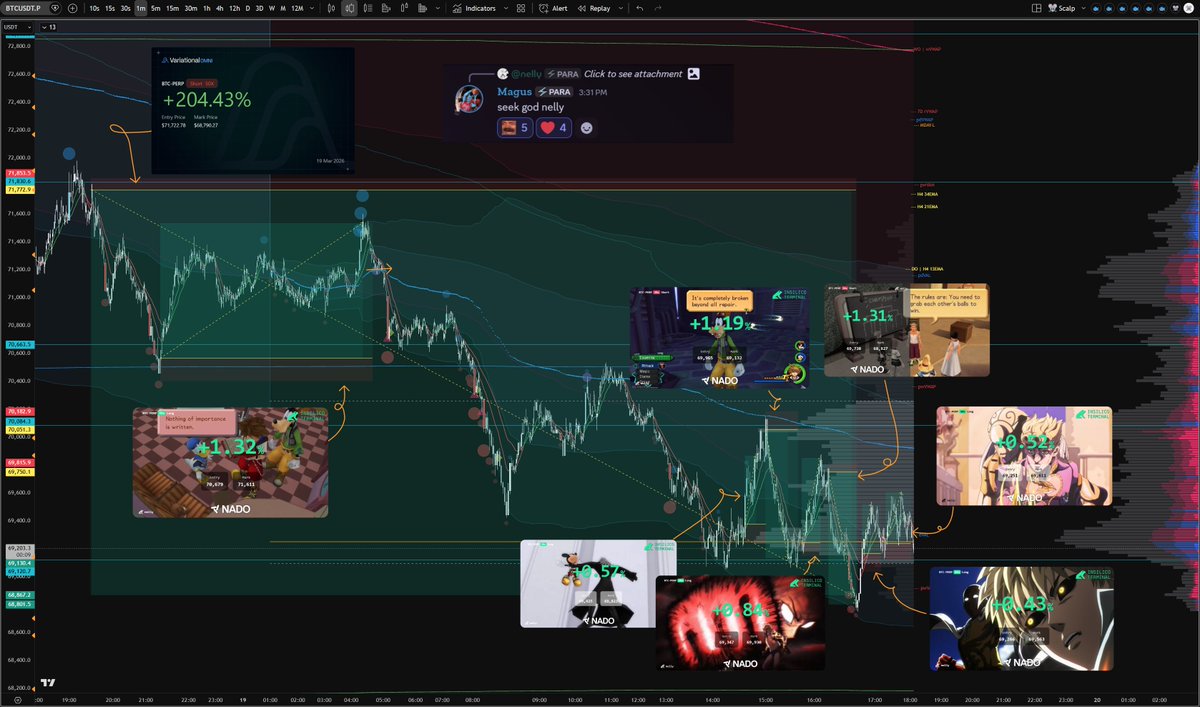Click the +0.52% NADO trade card
The image size is (1200, 707).
pyautogui.click(x=1024, y=455)
